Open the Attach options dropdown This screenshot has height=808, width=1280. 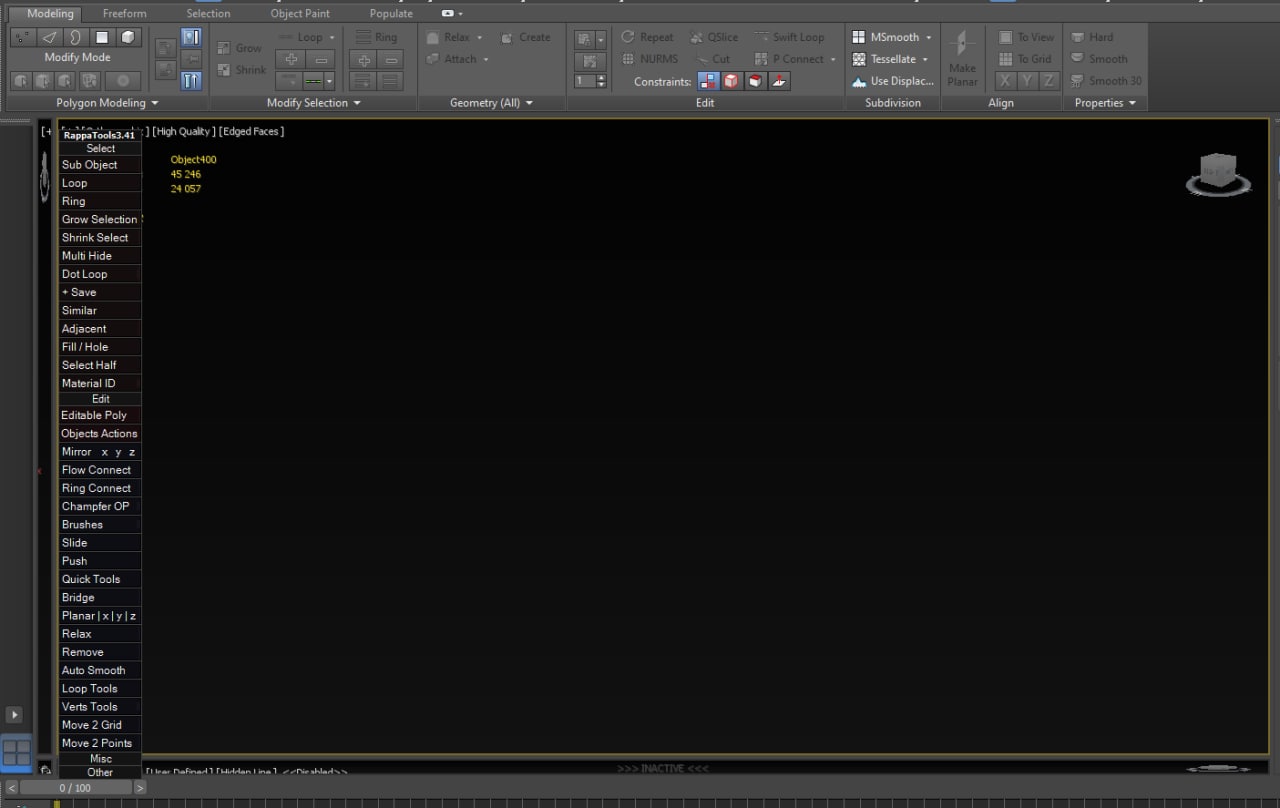[486, 59]
